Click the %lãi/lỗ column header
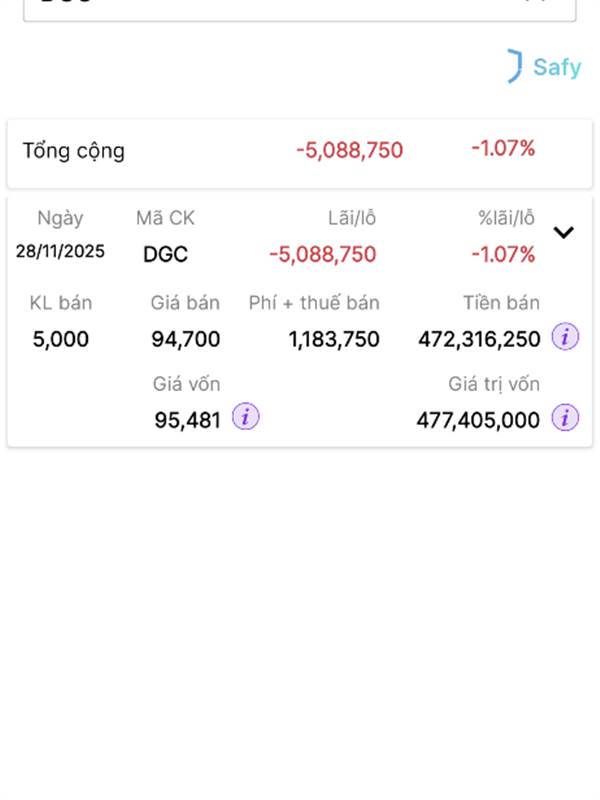 (x=506, y=218)
